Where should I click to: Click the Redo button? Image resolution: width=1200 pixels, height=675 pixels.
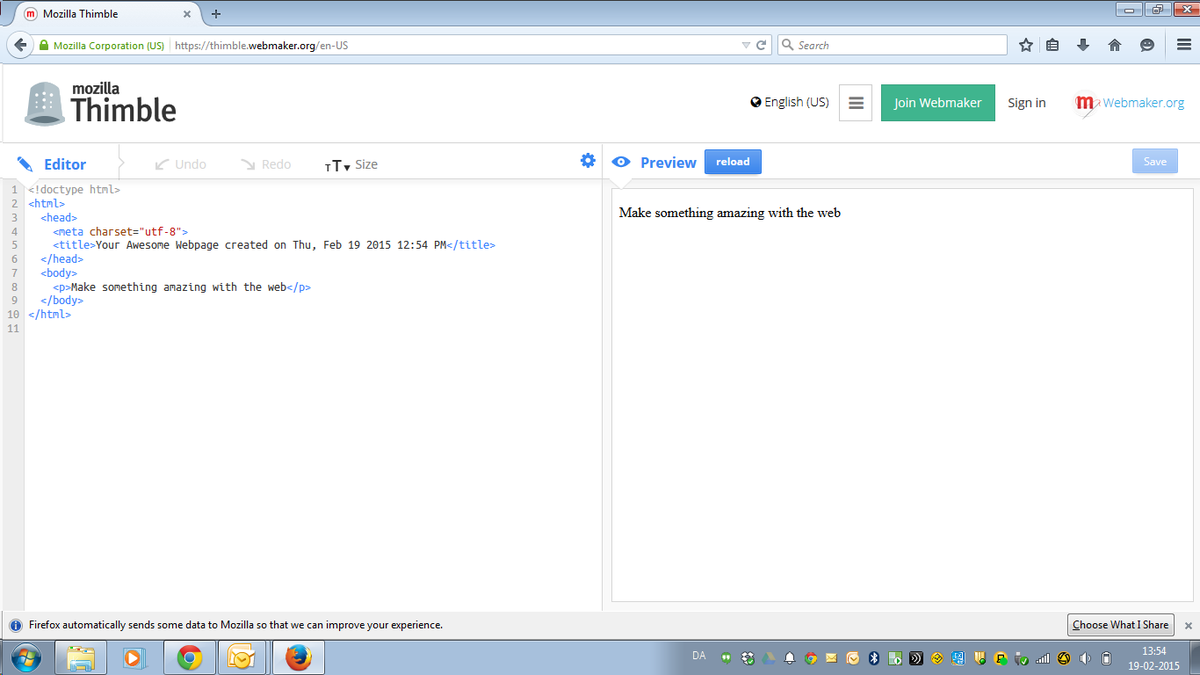point(266,164)
